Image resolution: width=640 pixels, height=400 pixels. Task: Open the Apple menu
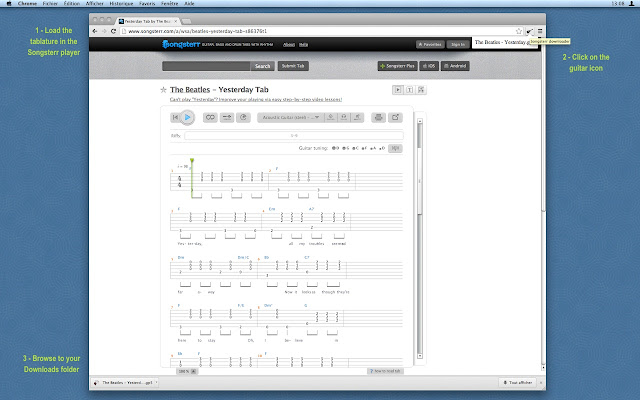[x=9, y=3]
